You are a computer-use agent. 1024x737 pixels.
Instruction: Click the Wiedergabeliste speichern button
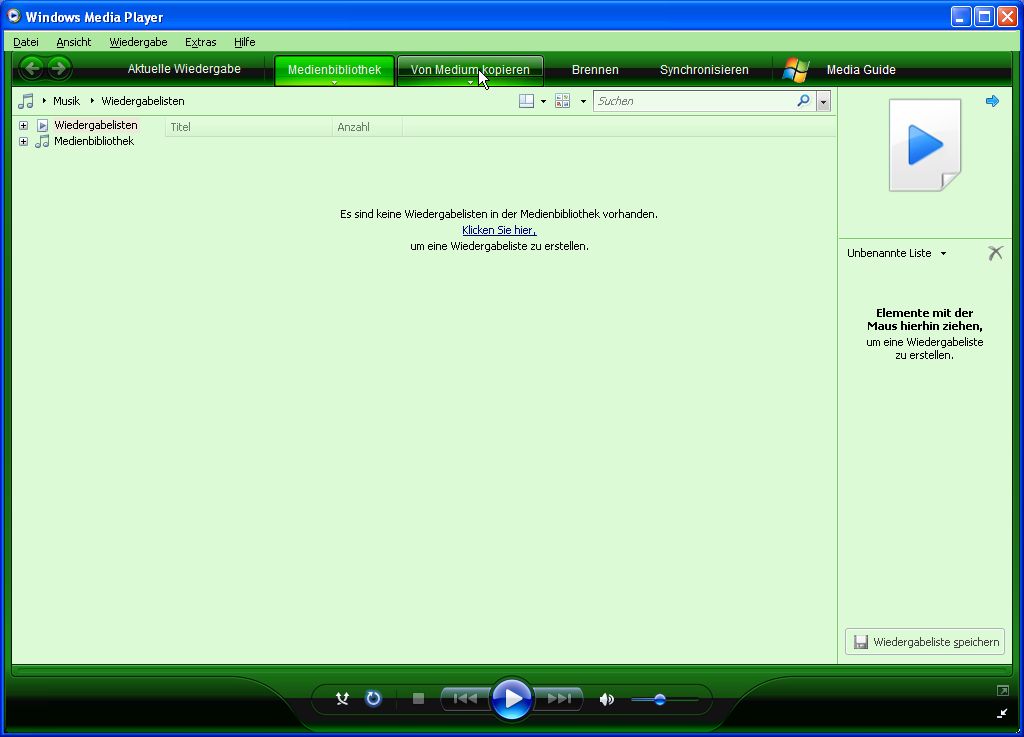(x=925, y=642)
